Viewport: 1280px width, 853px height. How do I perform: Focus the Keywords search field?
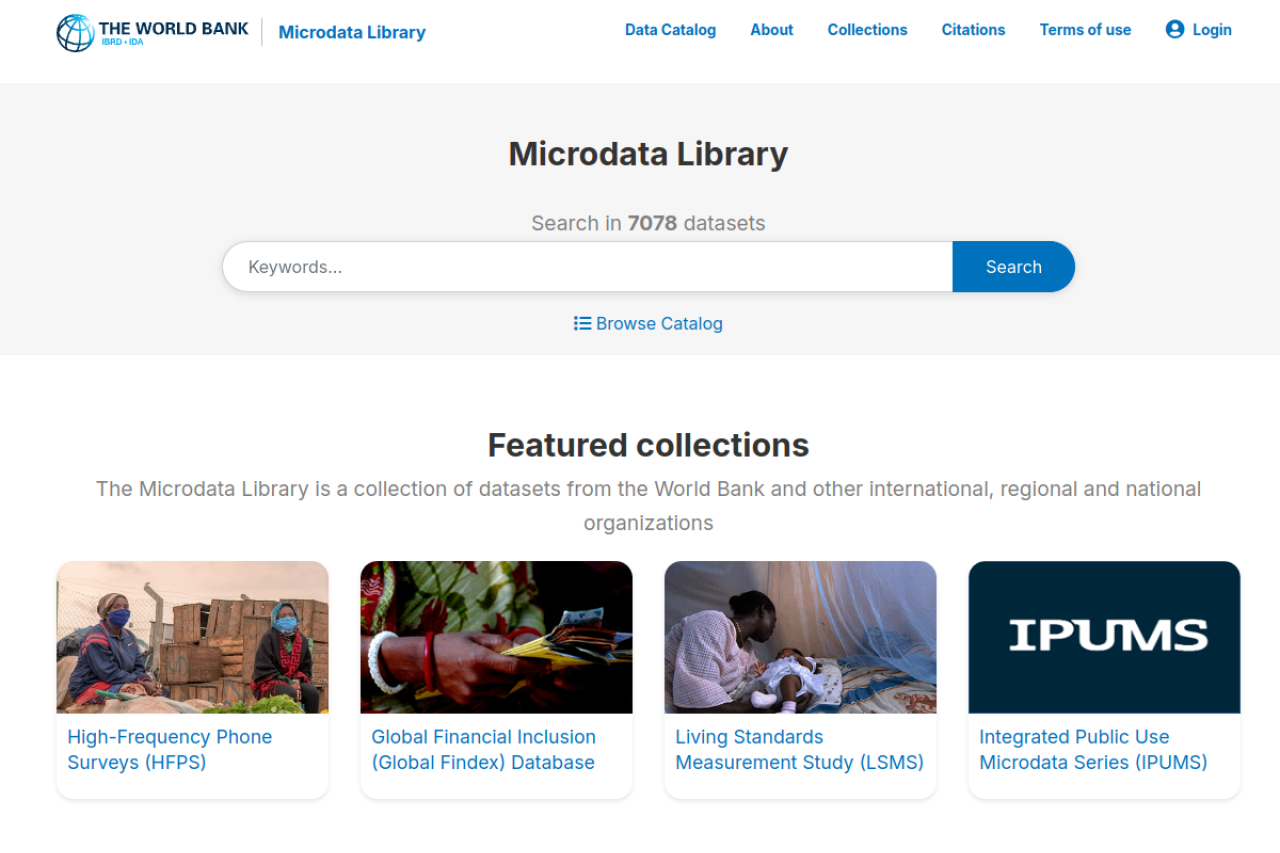click(587, 267)
